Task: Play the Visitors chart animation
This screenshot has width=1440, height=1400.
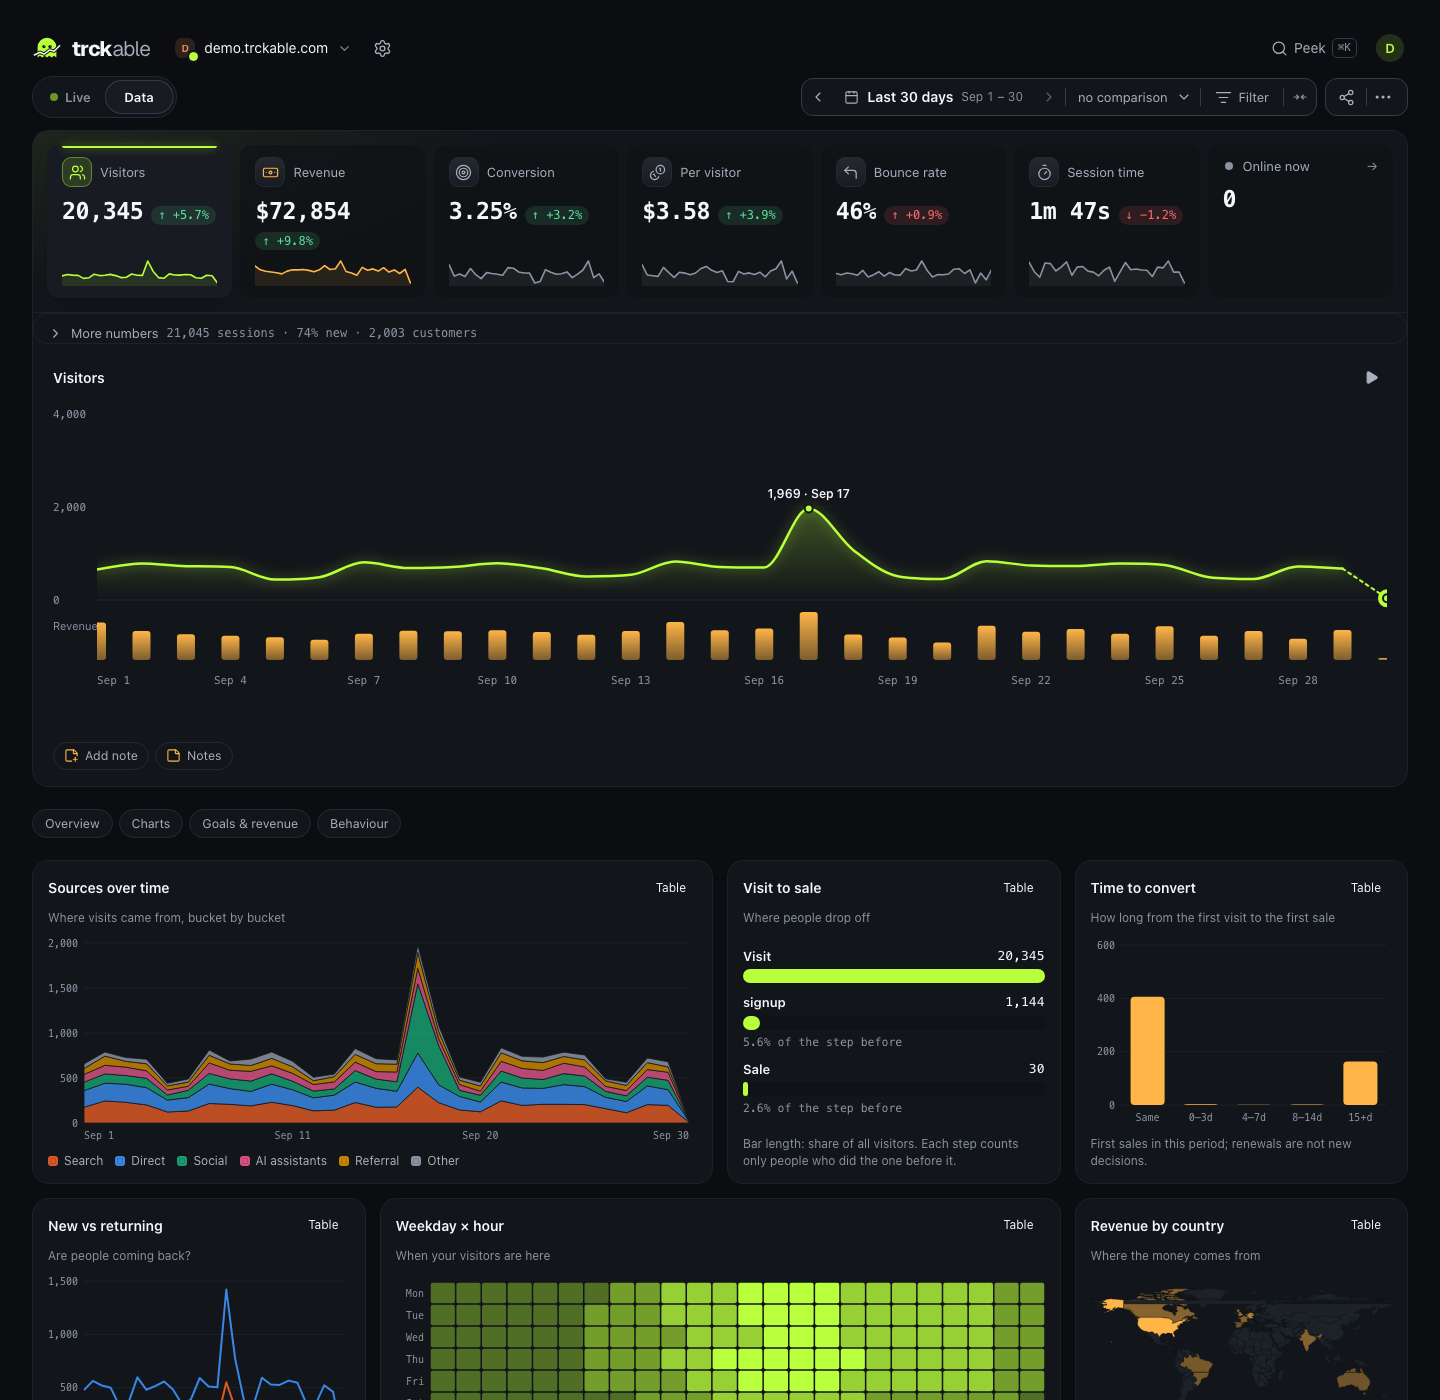Action: (x=1372, y=377)
